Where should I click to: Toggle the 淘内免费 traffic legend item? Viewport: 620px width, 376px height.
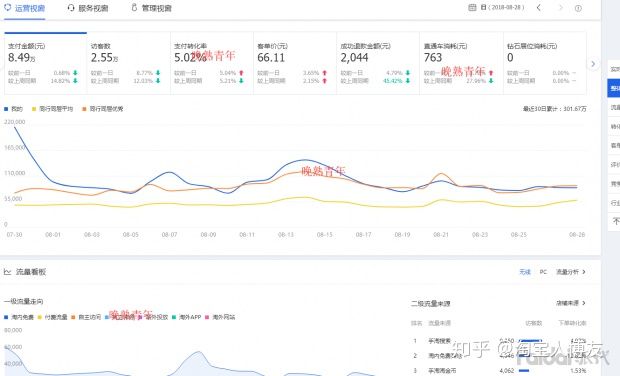tap(19, 317)
